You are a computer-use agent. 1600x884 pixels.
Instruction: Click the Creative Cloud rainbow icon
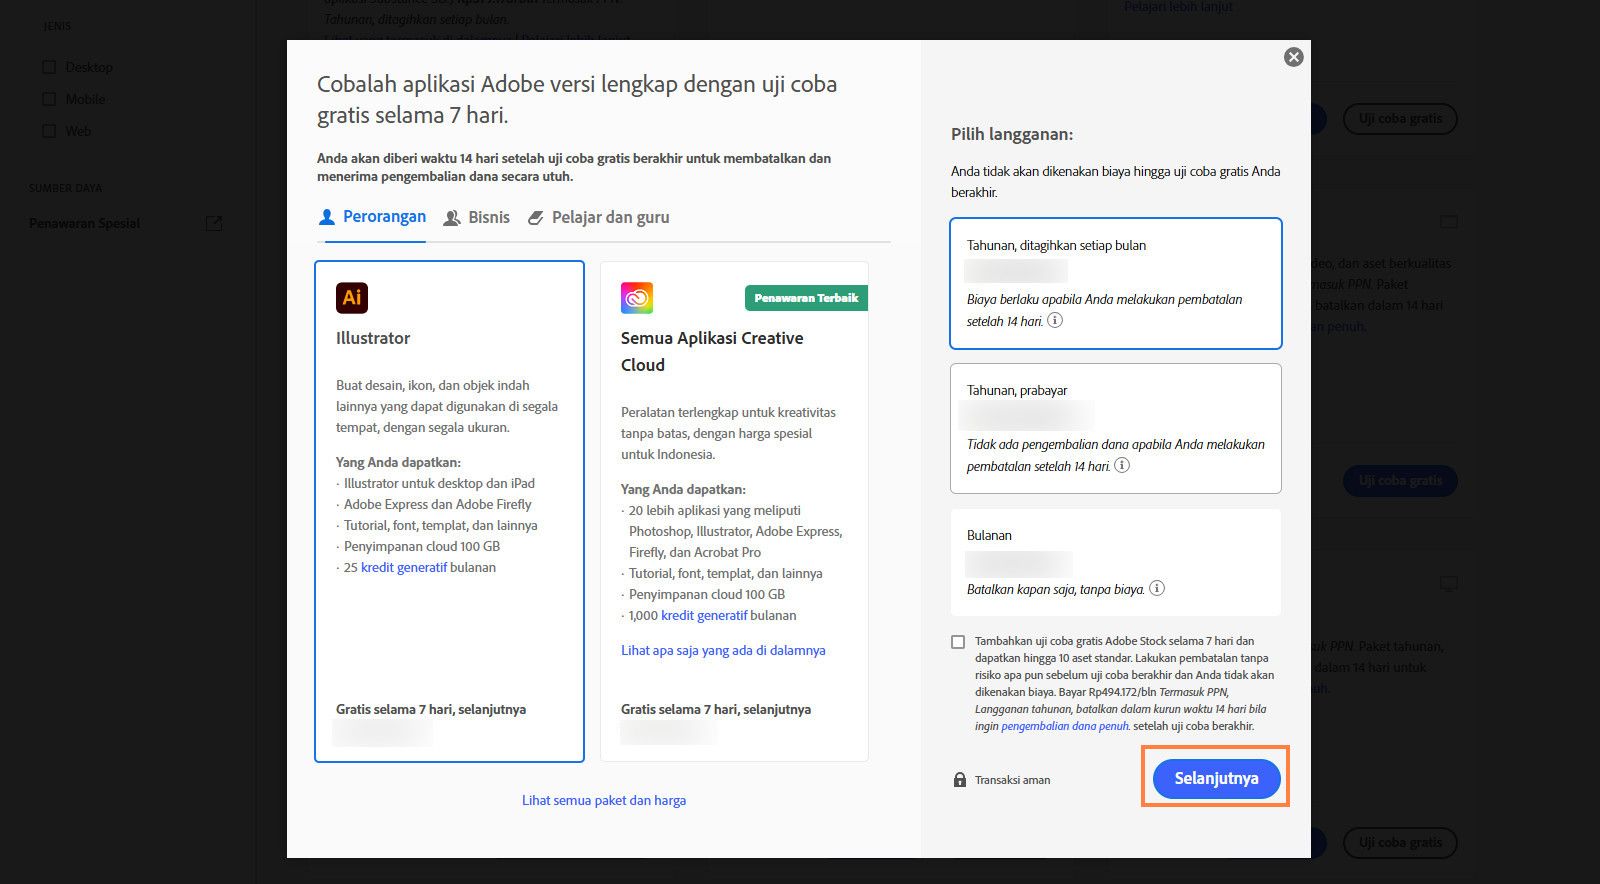click(637, 297)
